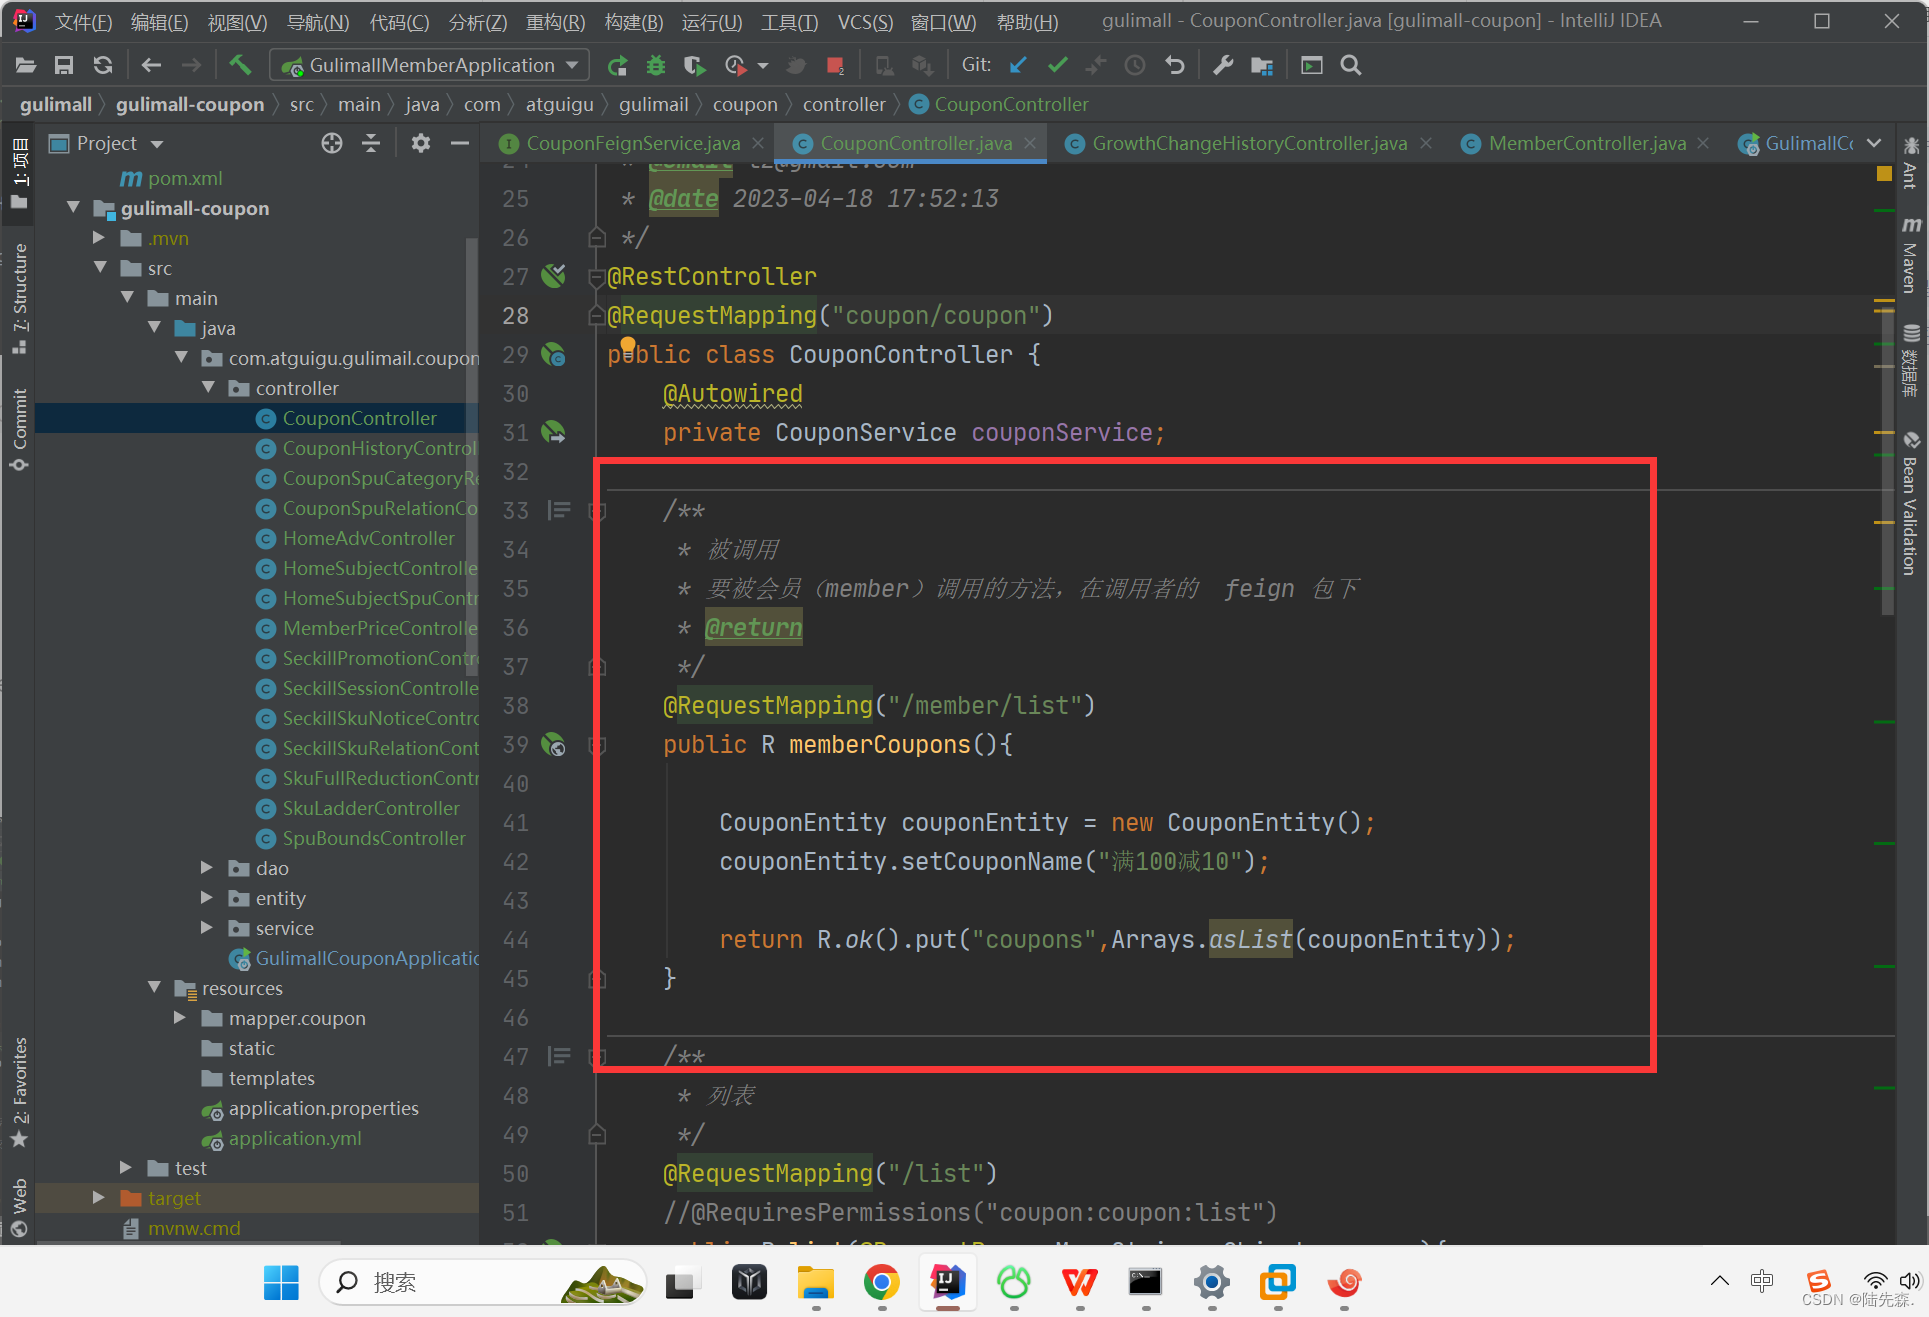Switch to MemberController.java tab

[x=1586, y=143]
